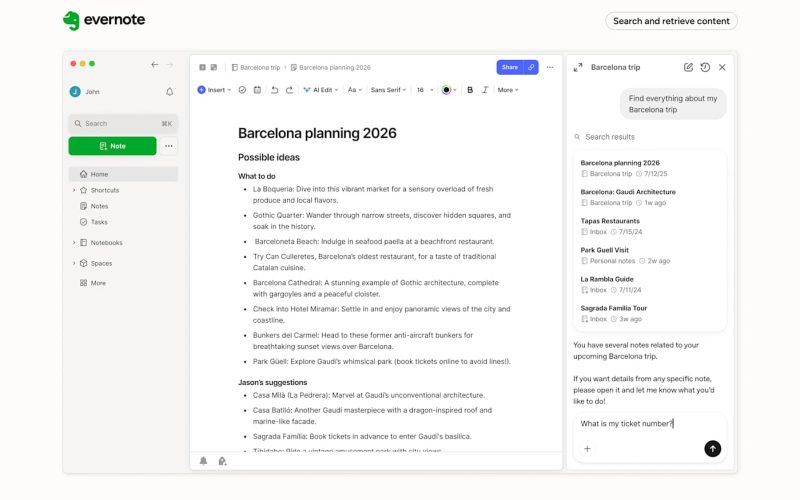
Task: Undo the last edit
Action: (x=274, y=90)
